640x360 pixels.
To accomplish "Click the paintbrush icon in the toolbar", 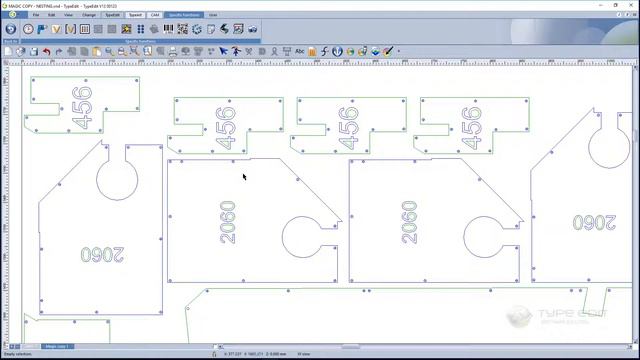I will [388, 51].
